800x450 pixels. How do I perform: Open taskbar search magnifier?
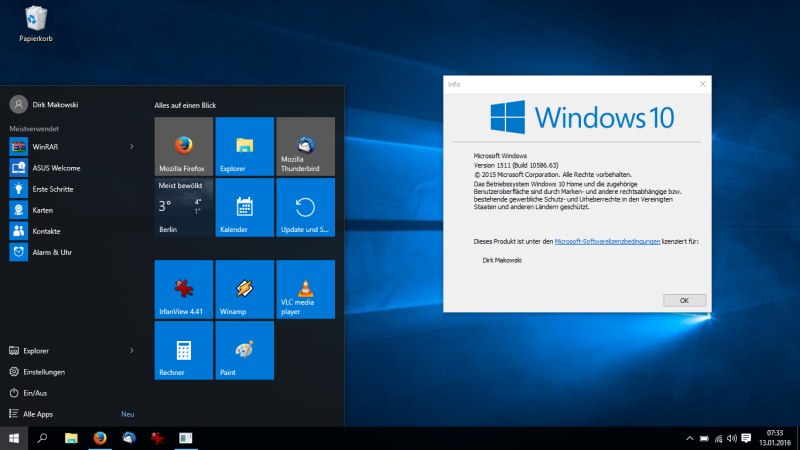click(42, 438)
